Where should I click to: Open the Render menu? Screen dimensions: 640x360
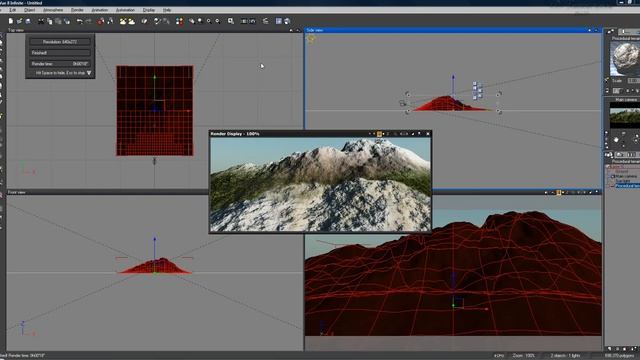(x=77, y=10)
